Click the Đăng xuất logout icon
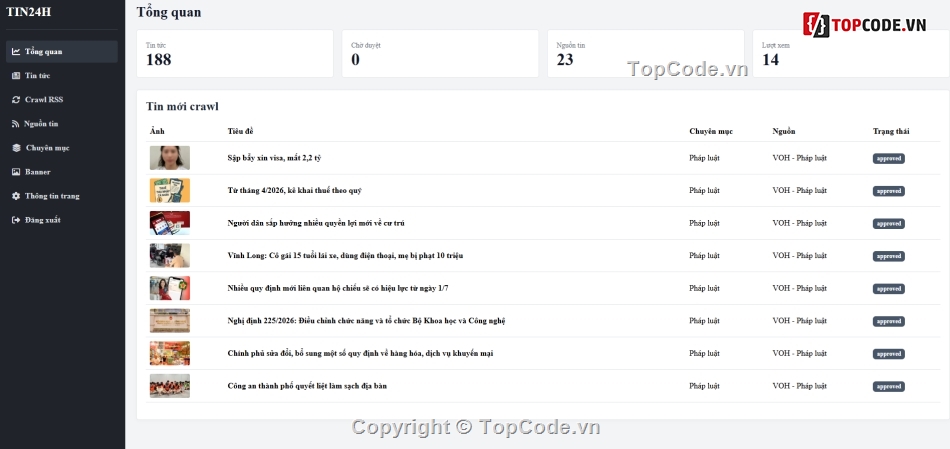Image resolution: width=950 pixels, height=449 pixels. pyautogui.click(x=16, y=220)
